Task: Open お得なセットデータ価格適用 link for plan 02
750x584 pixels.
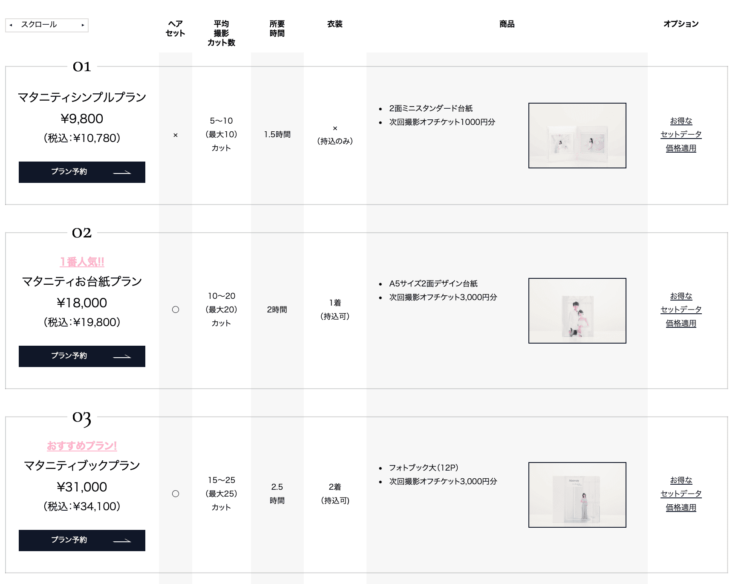Action: 681,309
